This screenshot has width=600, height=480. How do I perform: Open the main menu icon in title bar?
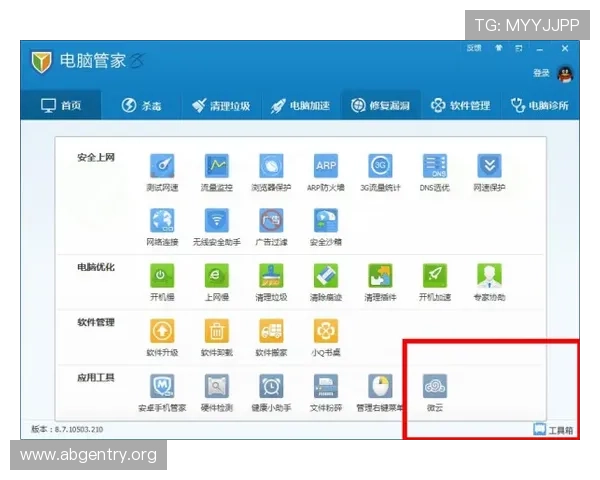(519, 49)
